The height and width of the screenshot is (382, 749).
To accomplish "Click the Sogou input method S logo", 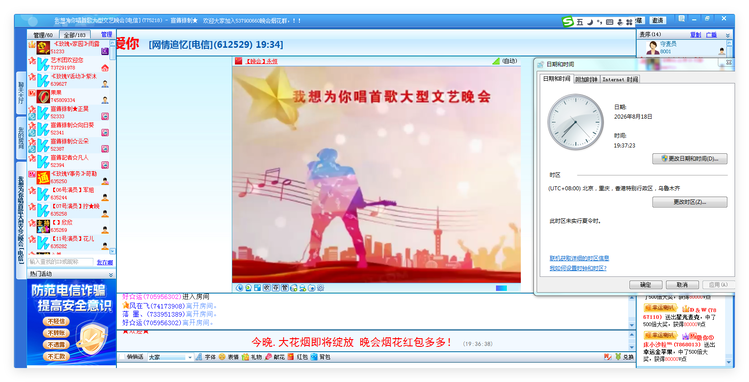I will pos(567,21).
